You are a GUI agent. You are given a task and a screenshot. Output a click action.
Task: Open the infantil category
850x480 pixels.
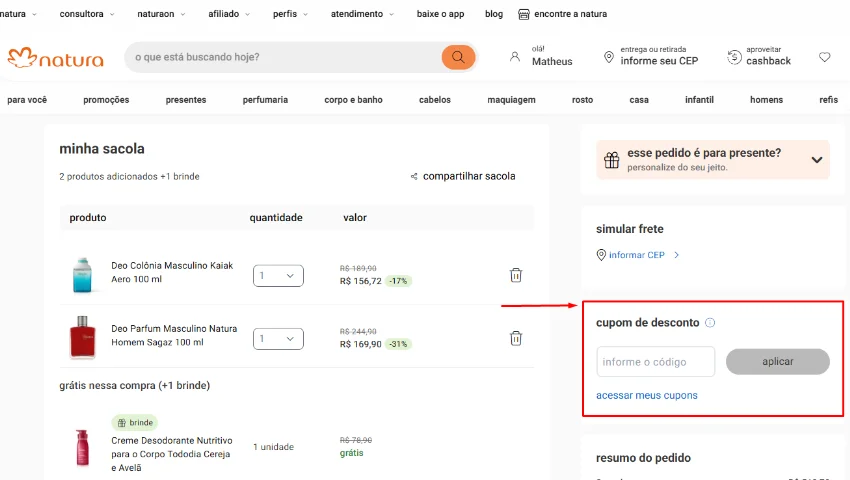(x=699, y=100)
